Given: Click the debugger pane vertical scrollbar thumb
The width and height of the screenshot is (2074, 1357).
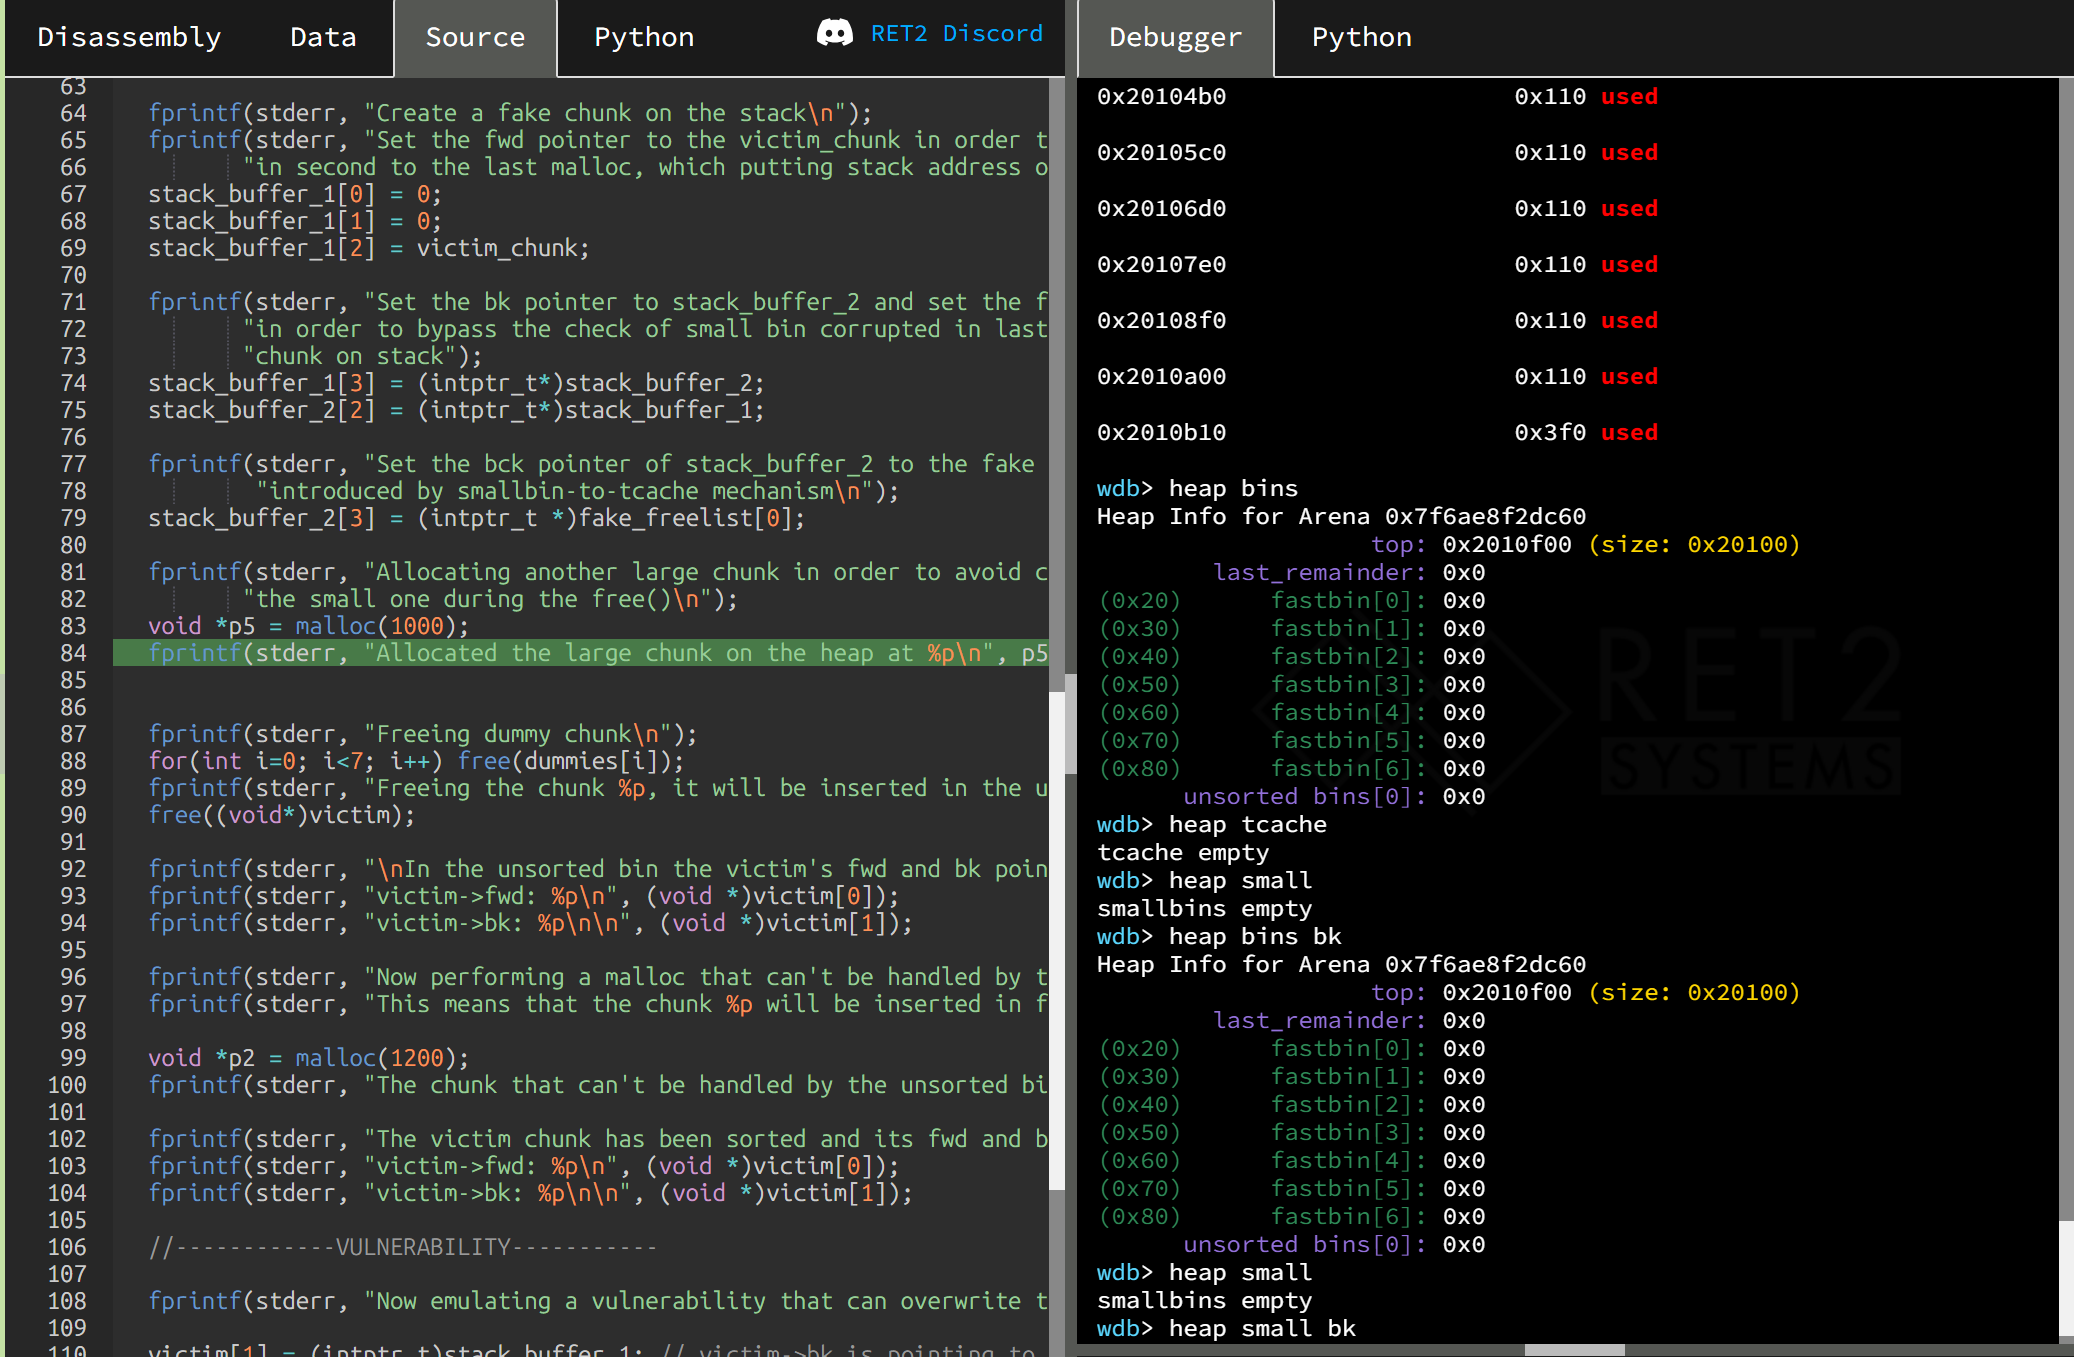Looking at the screenshot, I should tap(2066, 1280).
